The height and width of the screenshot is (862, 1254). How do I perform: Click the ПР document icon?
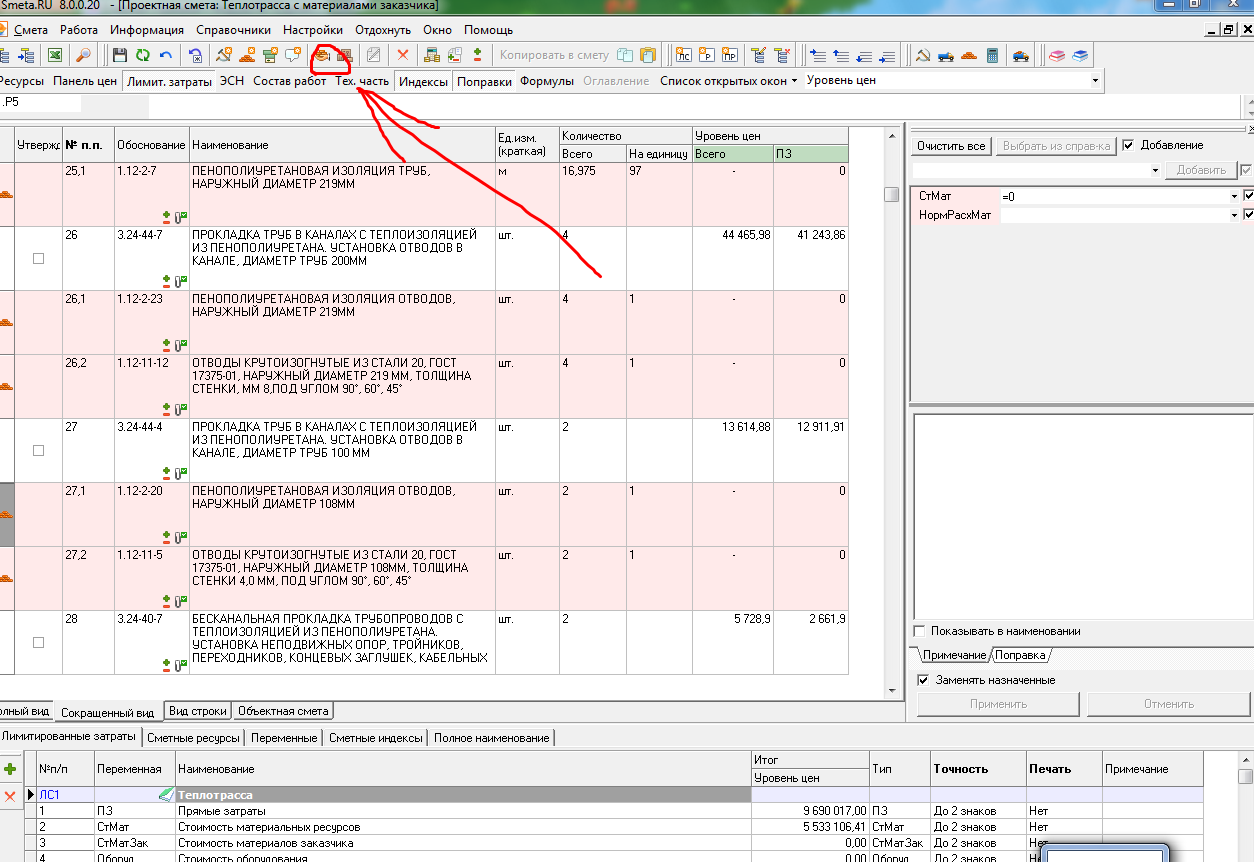pyautogui.click(x=730, y=55)
